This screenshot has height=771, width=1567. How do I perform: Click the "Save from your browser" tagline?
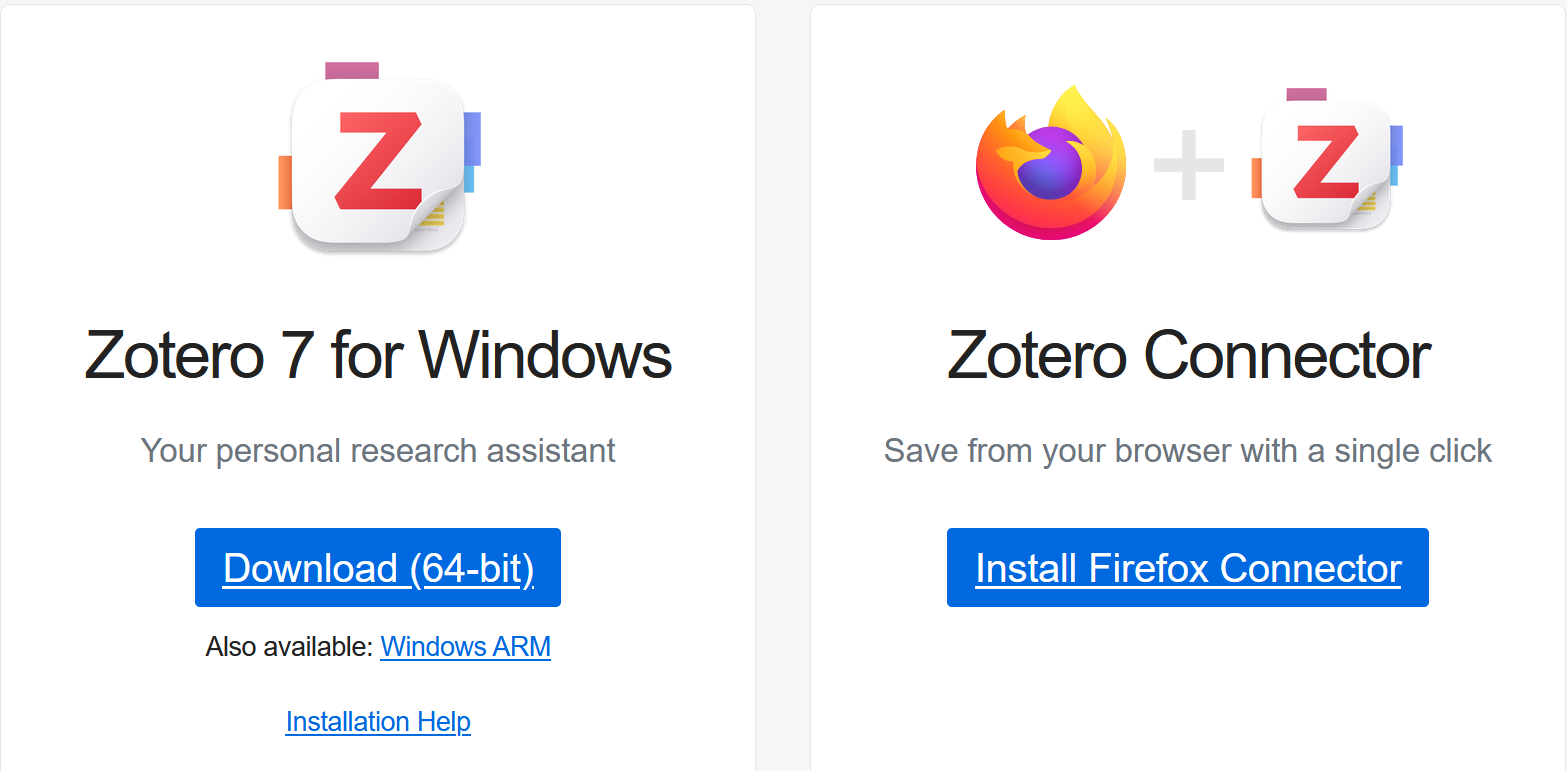(1188, 450)
